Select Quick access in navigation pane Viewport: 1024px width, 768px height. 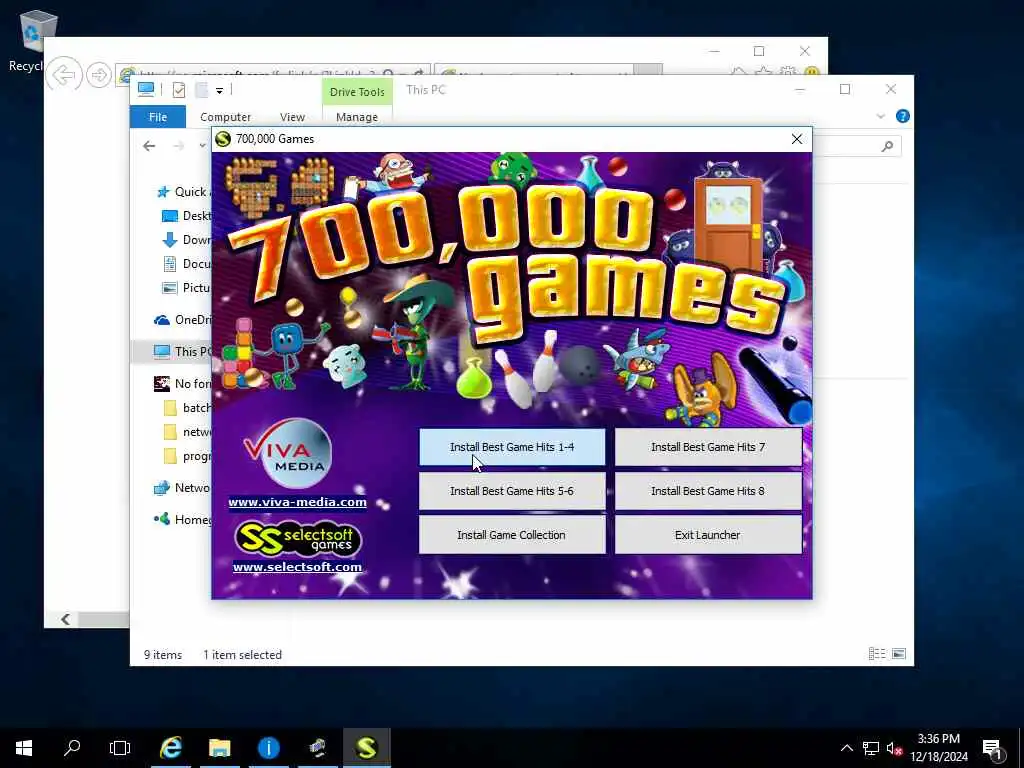point(182,192)
